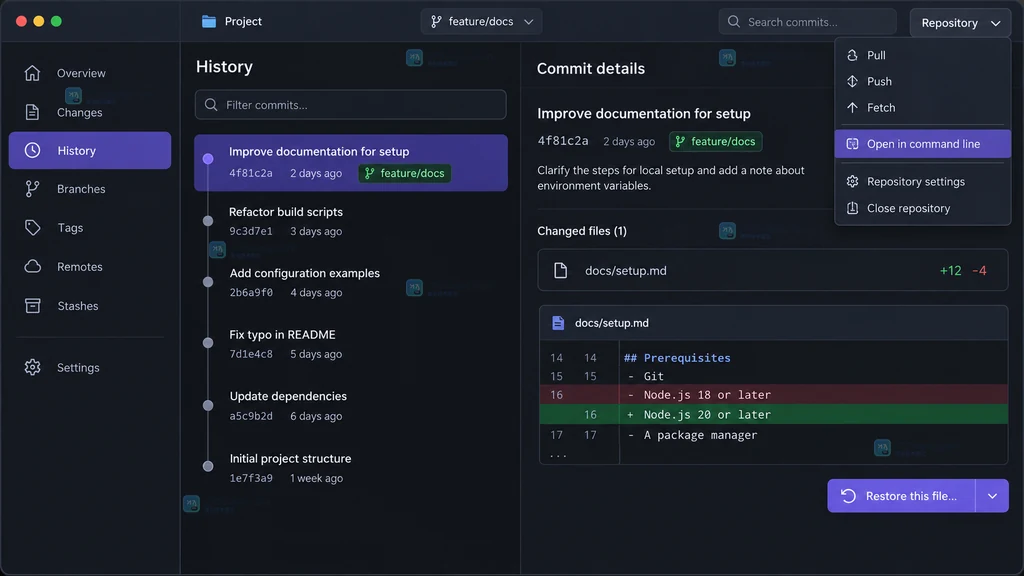Click the commit dot for Refactor build scripts
The width and height of the screenshot is (1024, 576).
coord(208,221)
